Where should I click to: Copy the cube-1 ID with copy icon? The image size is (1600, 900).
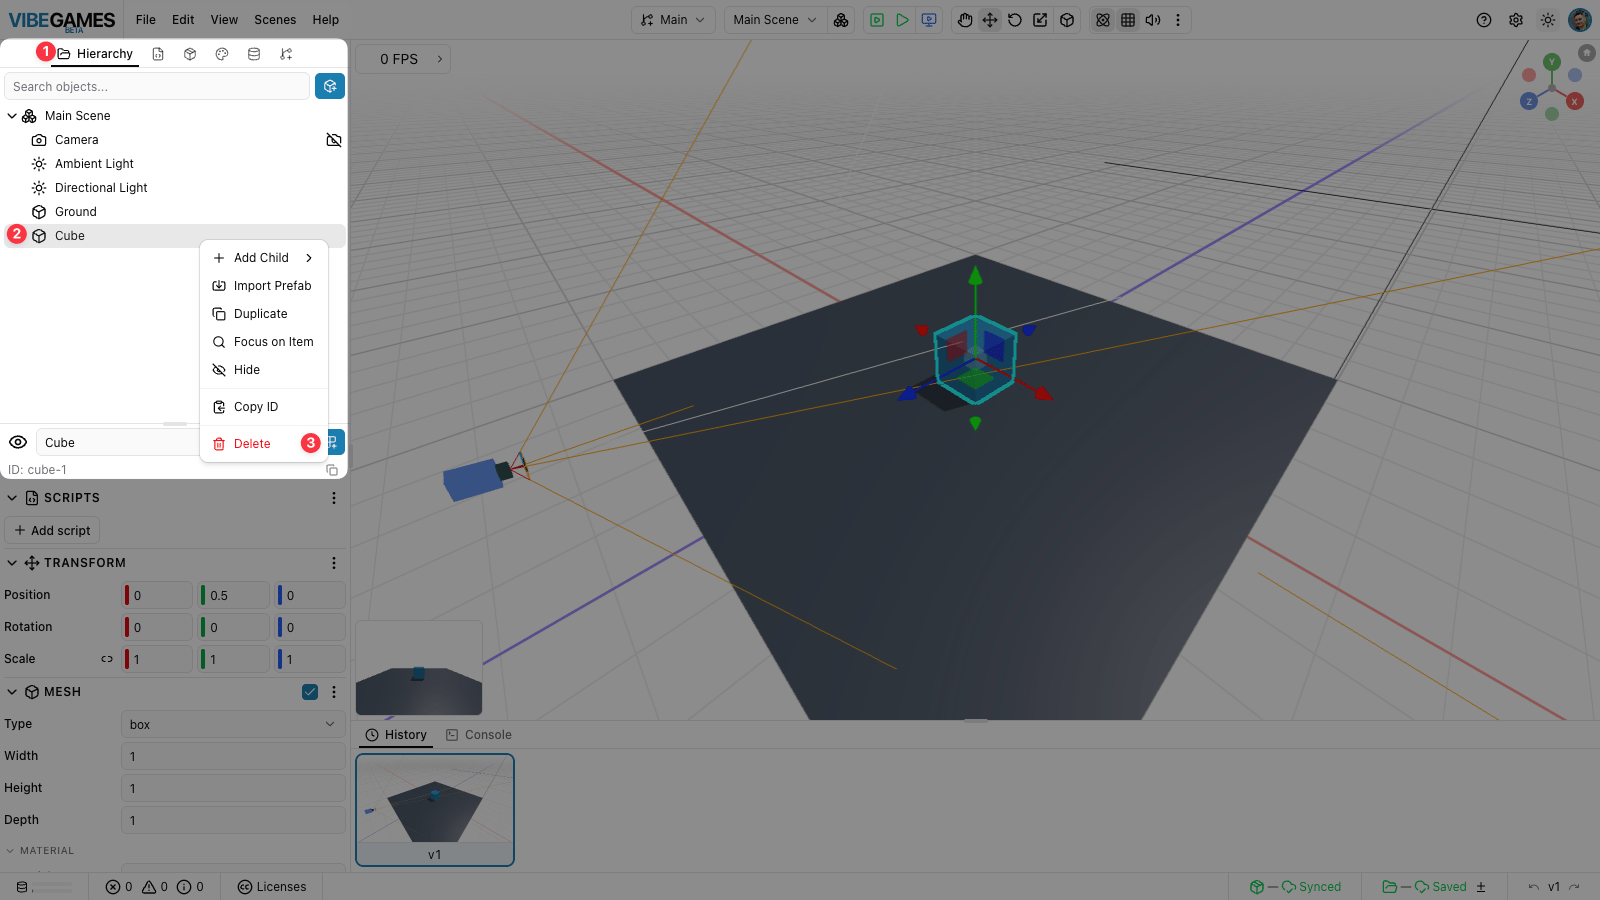click(332, 470)
